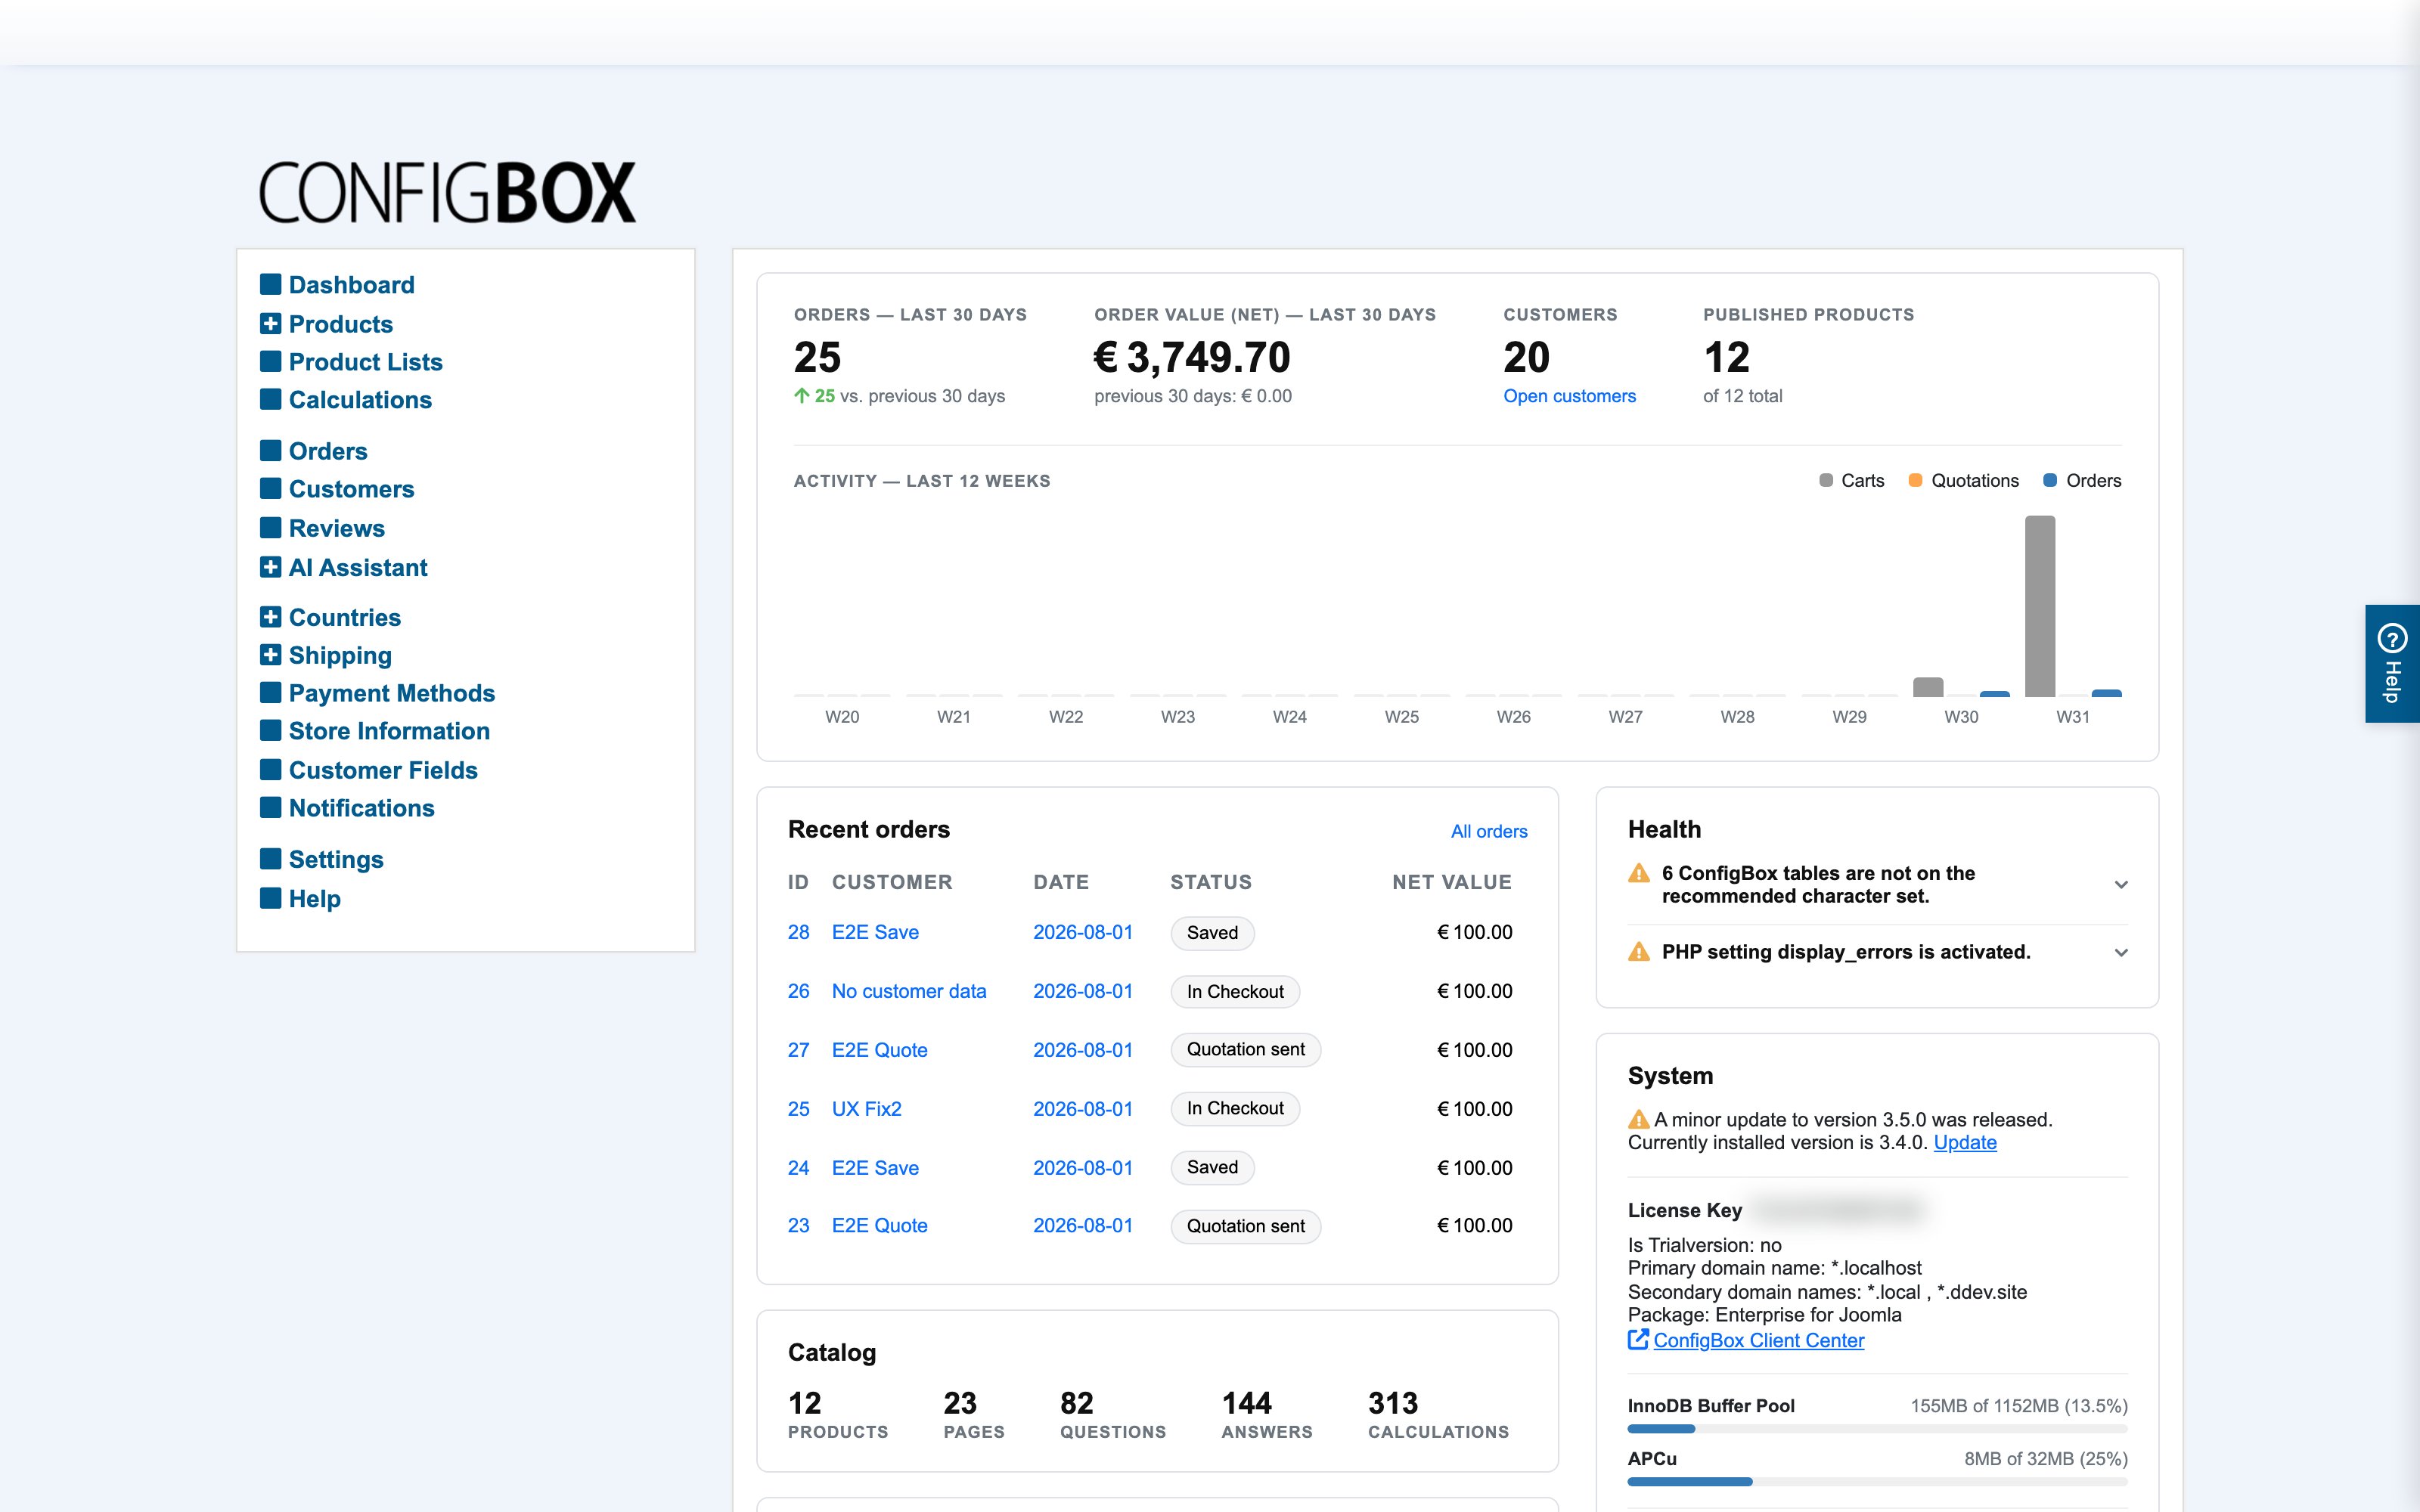Click the question mark icon on Help tab
Screen dimensions: 2420x1512
tap(2392, 638)
